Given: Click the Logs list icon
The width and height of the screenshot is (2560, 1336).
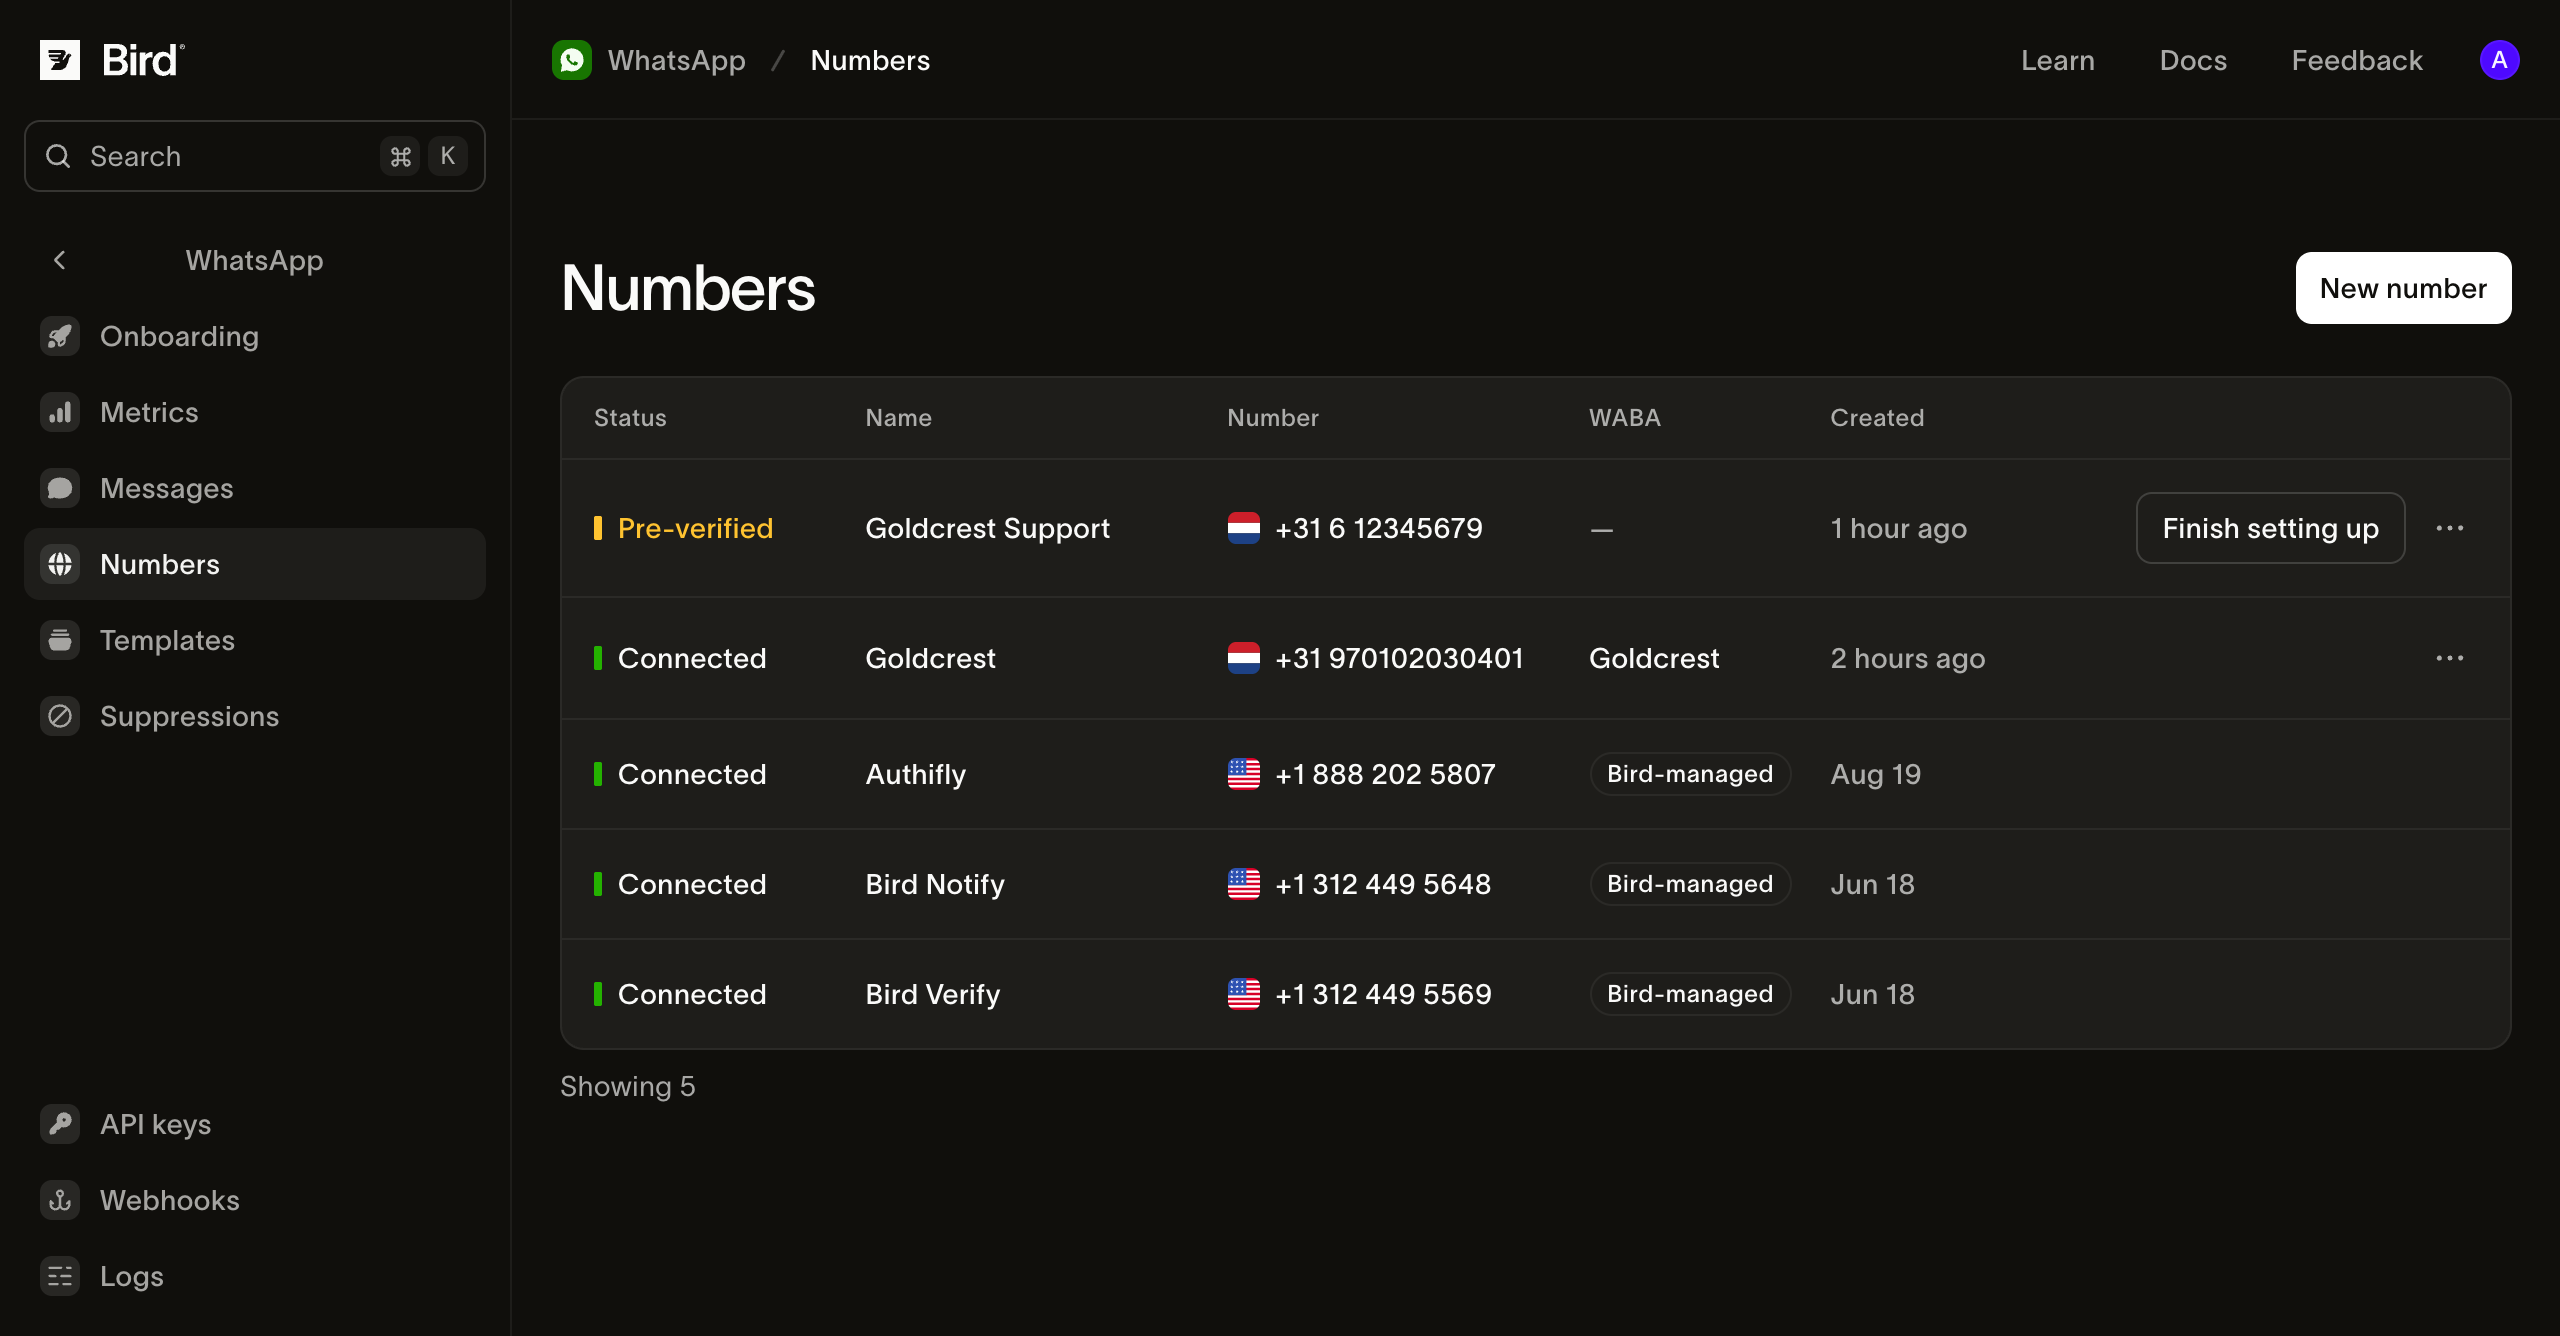Looking at the screenshot, I should tap(60, 1276).
